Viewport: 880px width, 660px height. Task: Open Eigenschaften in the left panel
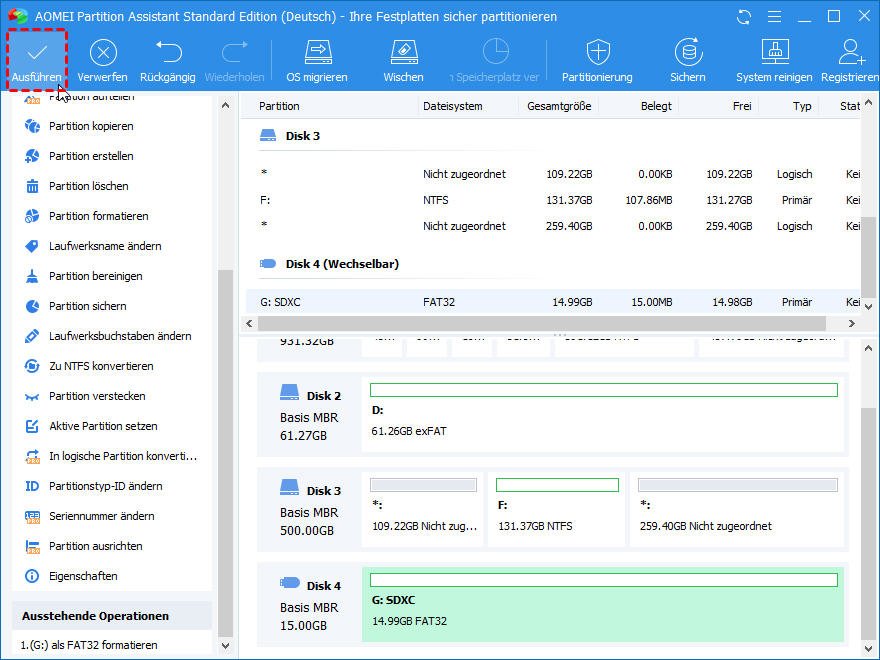click(x=83, y=576)
